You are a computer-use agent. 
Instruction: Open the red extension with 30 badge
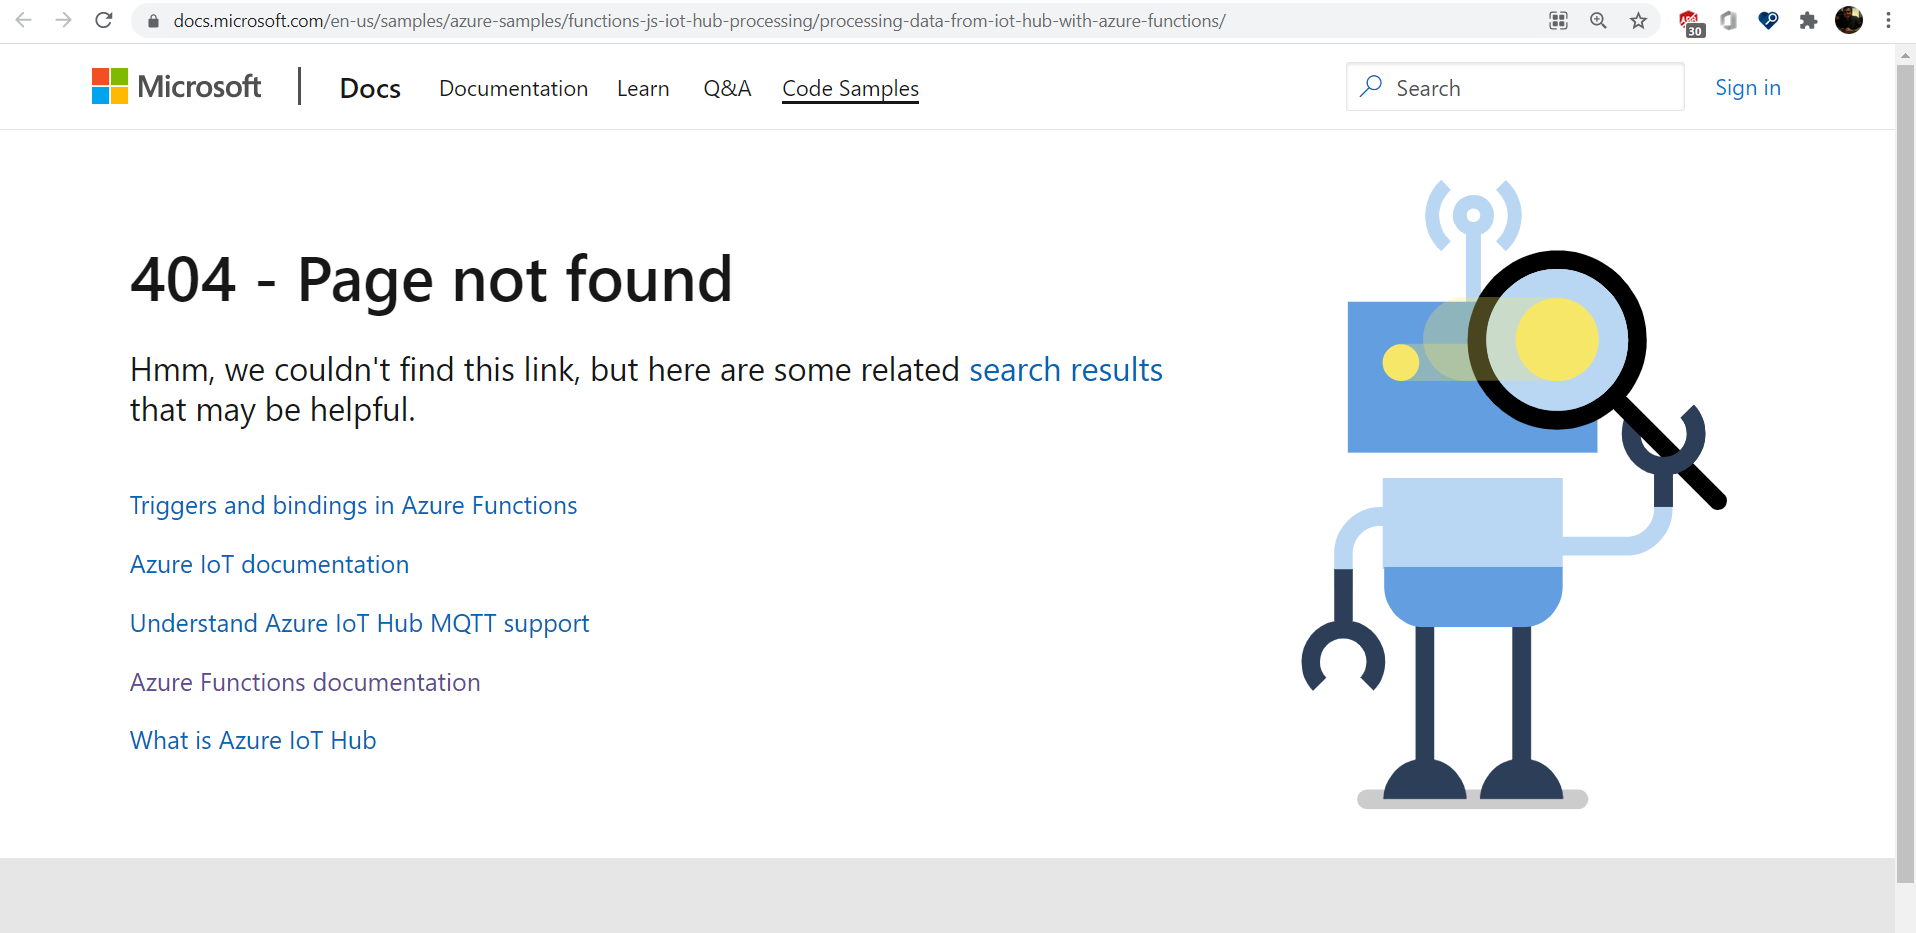pos(1691,23)
